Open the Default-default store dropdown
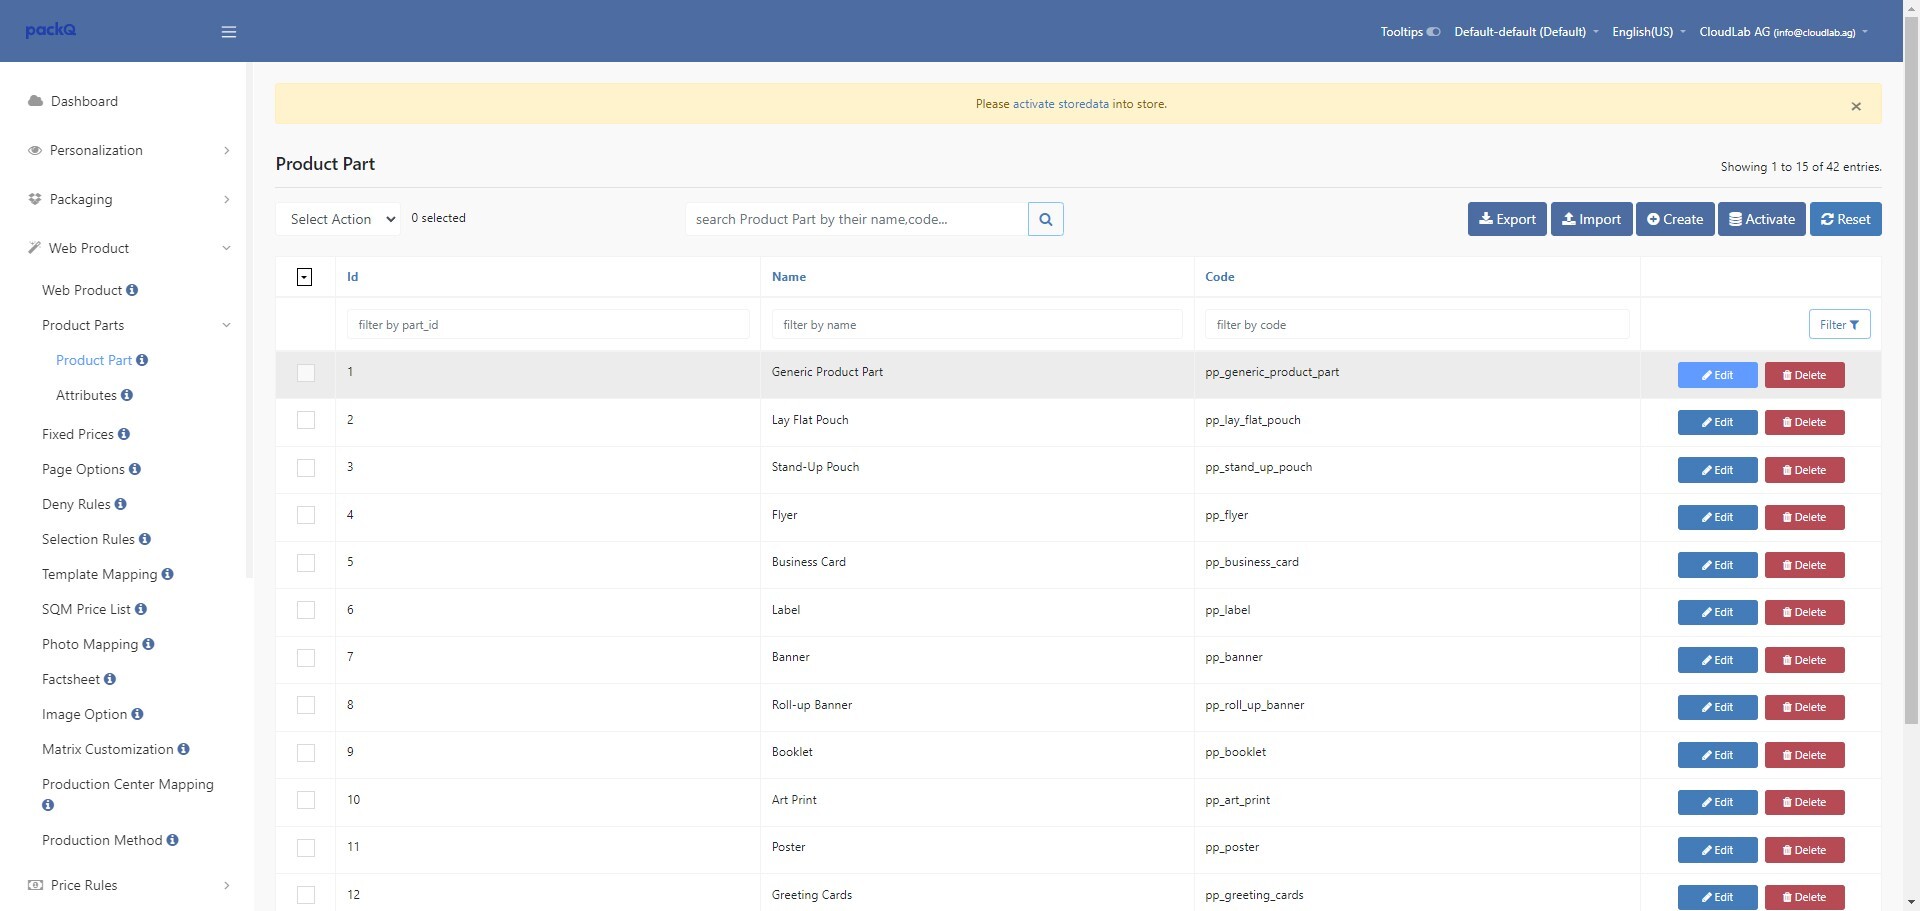Screen dimensions: 1920x911 (x=1526, y=32)
